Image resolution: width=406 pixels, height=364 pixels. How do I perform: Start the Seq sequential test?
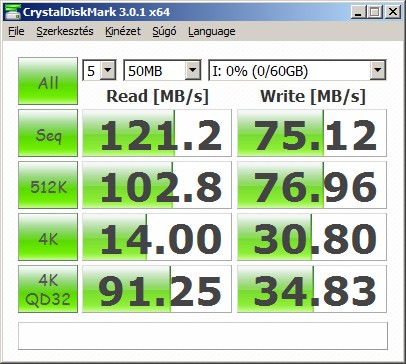click(48, 133)
